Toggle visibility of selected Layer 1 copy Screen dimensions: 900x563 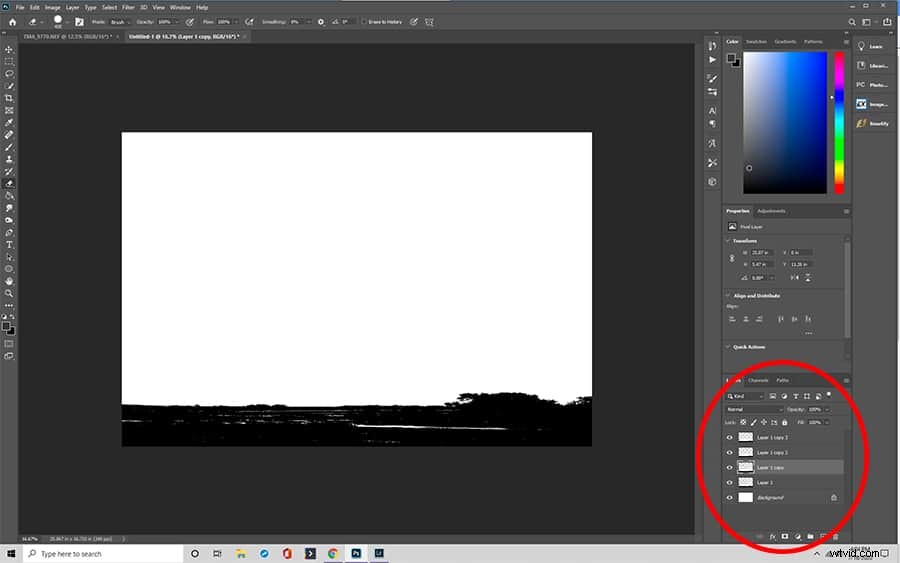(x=730, y=468)
